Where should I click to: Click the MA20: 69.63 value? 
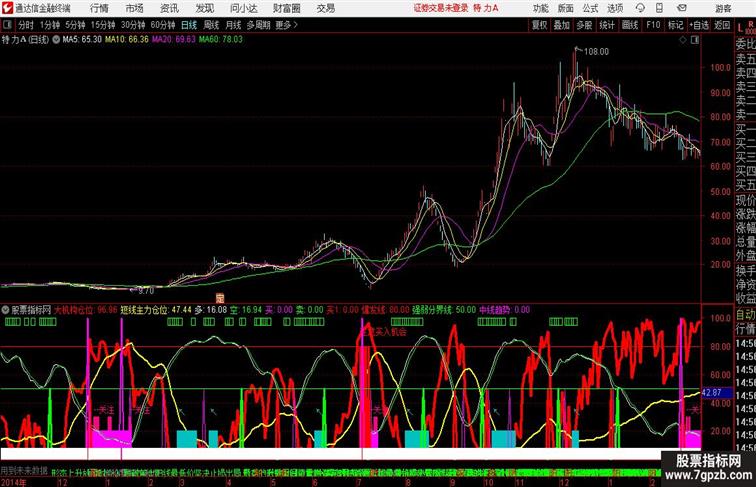pos(174,40)
